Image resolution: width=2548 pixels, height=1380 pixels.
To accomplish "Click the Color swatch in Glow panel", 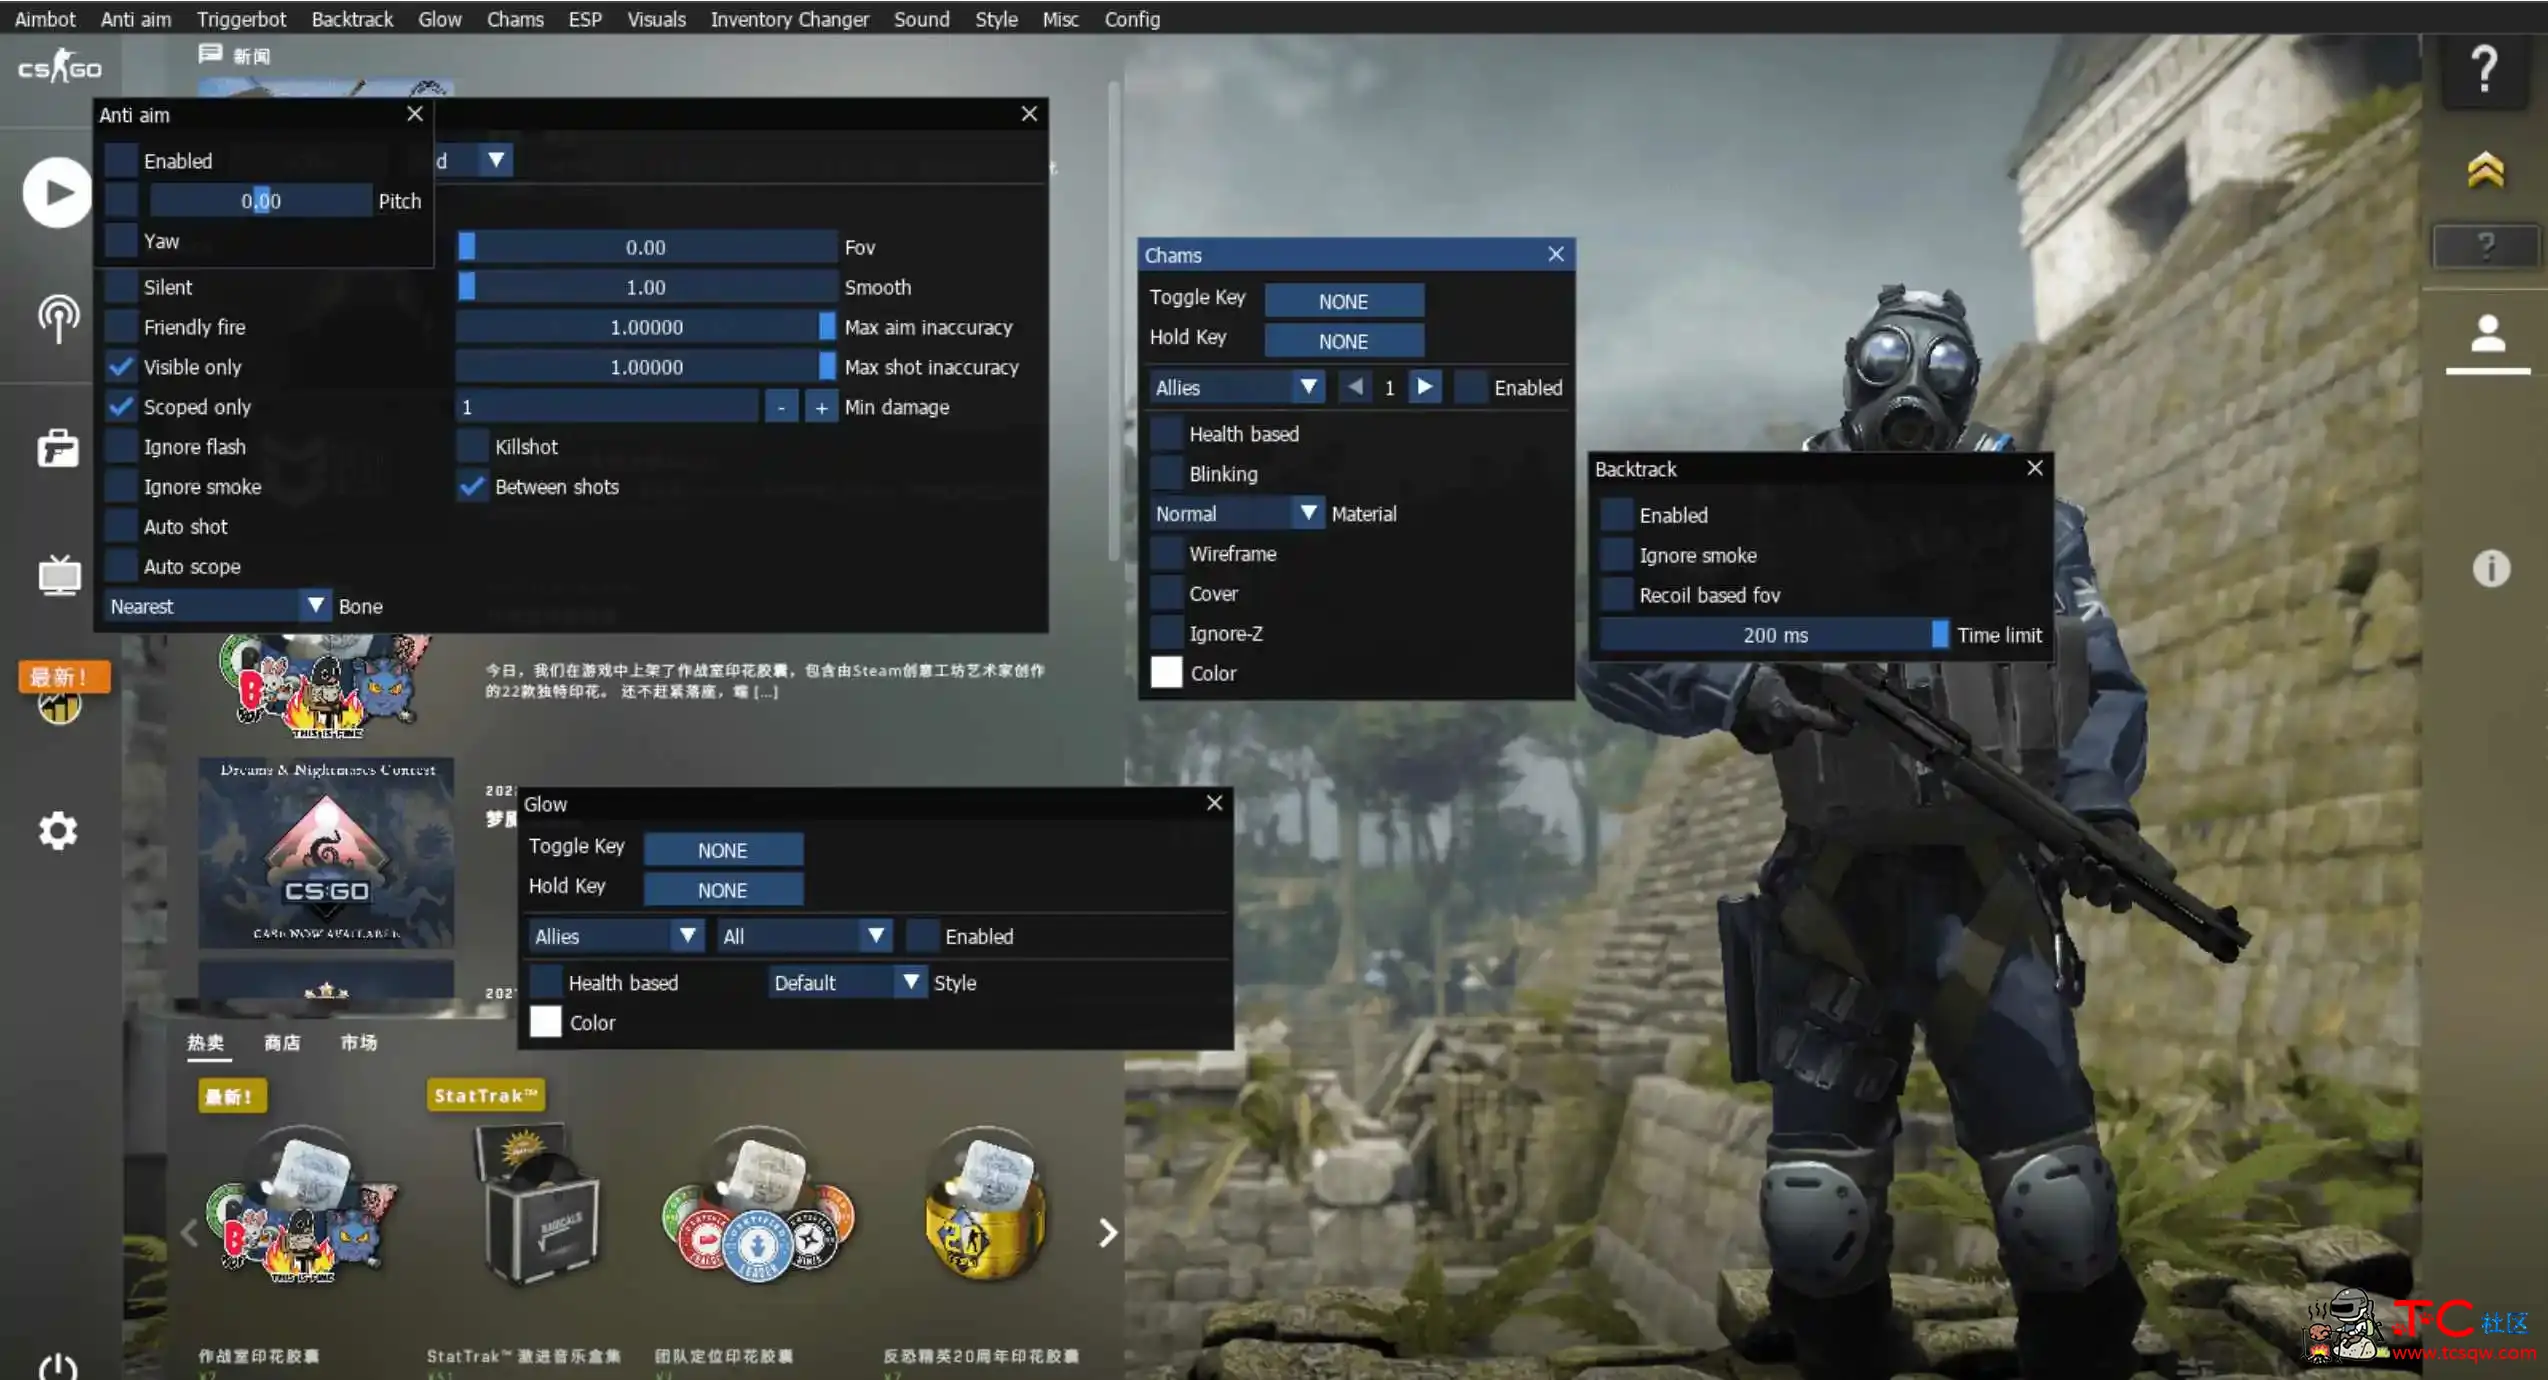I will pos(545,1021).
